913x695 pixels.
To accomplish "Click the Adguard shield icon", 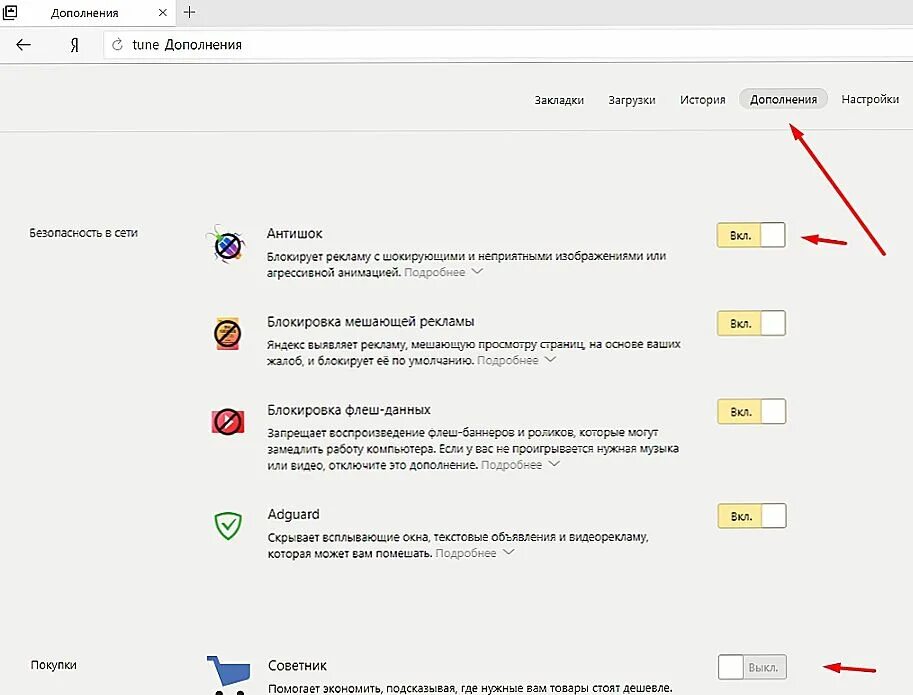I will pyautogui.click(x=228, y=526).
